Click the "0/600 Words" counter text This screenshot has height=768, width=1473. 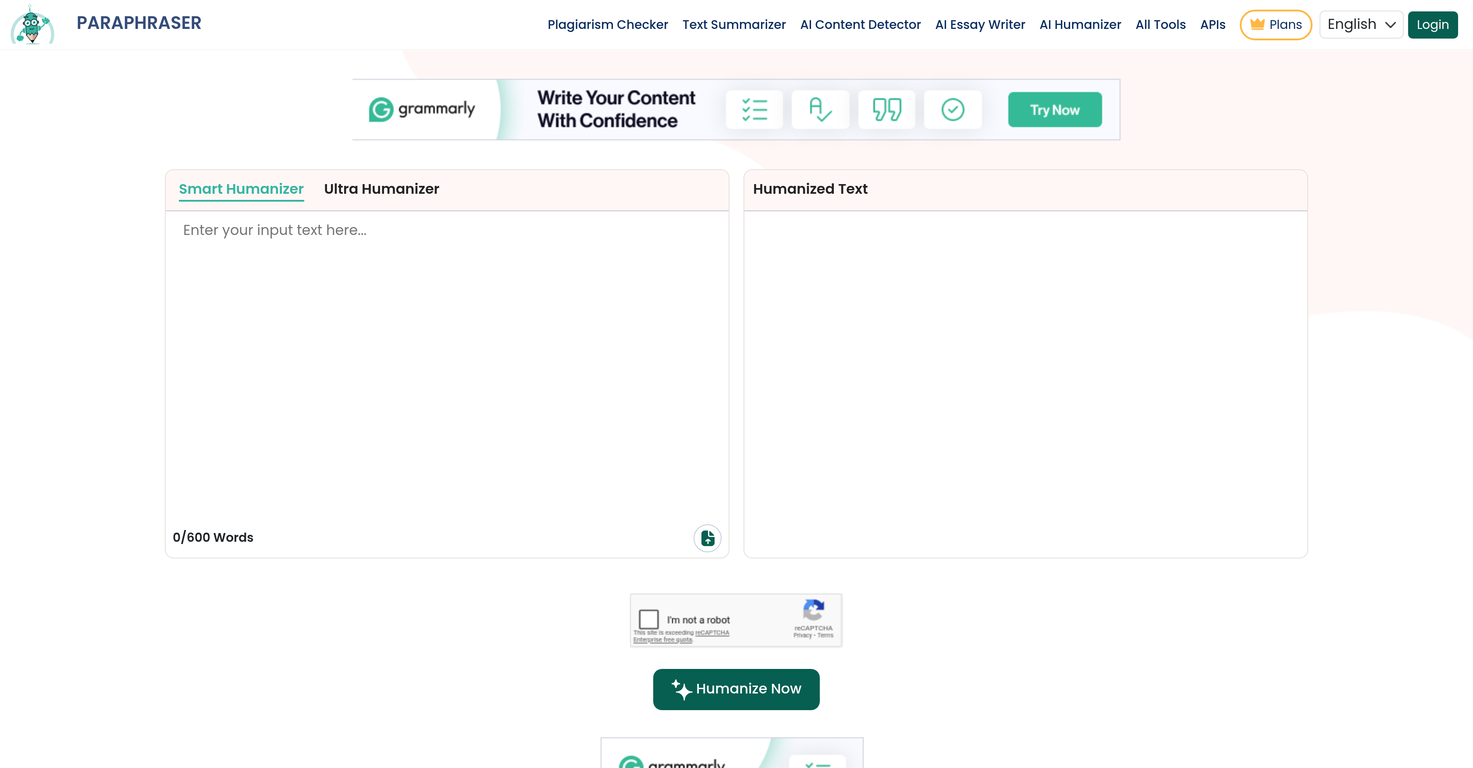(x=213, y=538)
